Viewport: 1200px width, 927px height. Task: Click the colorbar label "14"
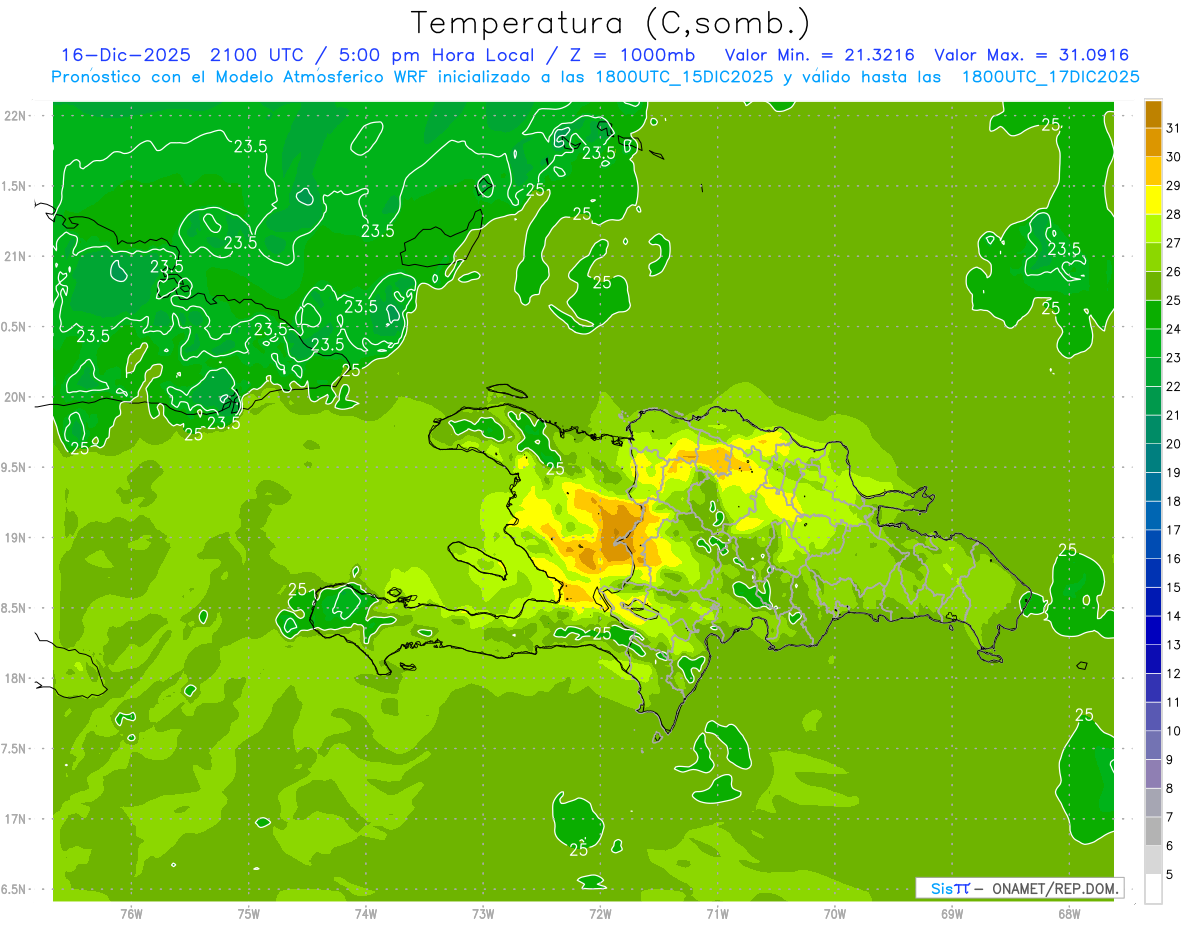[1173, 616]
